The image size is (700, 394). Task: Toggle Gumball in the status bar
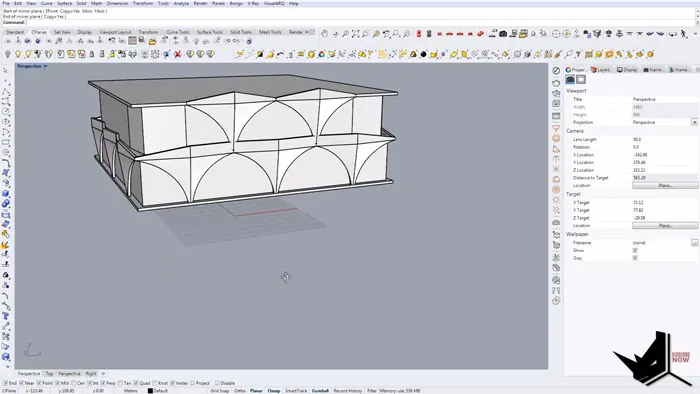[320, 391]
